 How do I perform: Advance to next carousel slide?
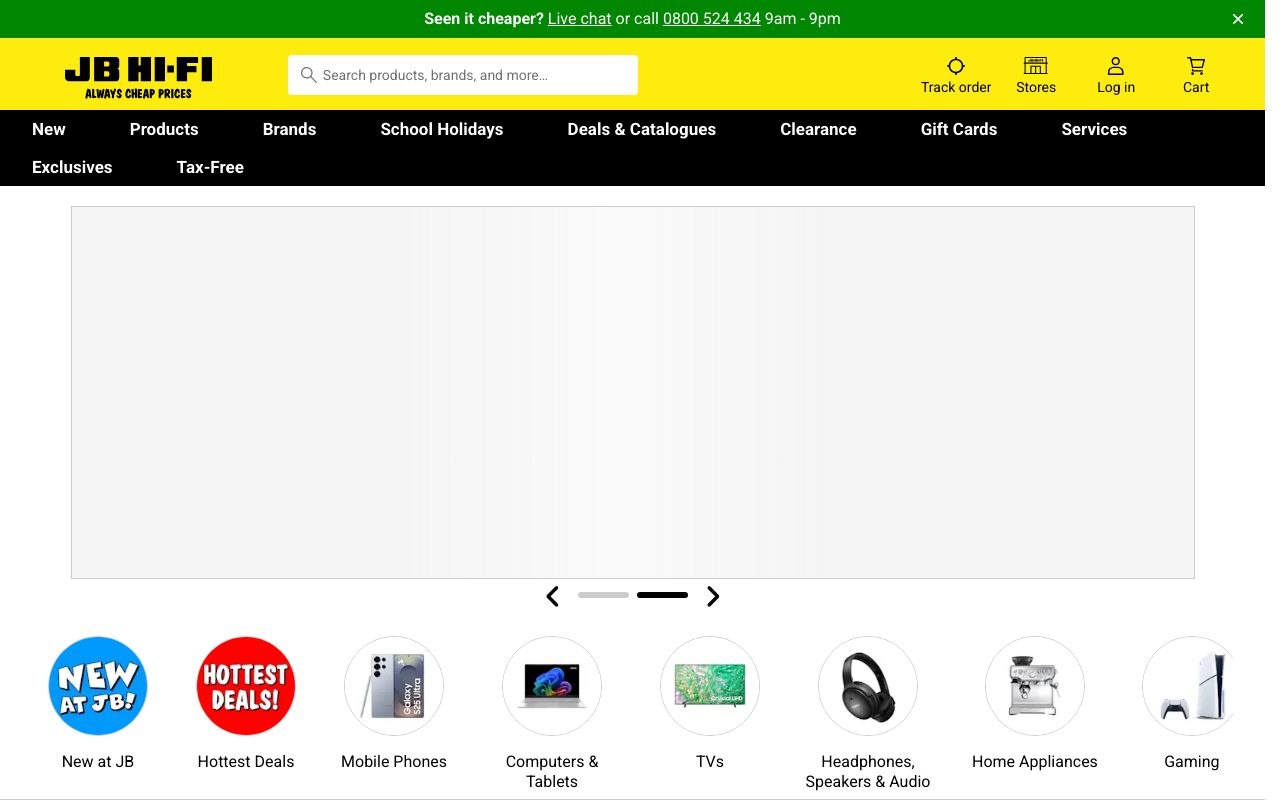tap(713, 596)
